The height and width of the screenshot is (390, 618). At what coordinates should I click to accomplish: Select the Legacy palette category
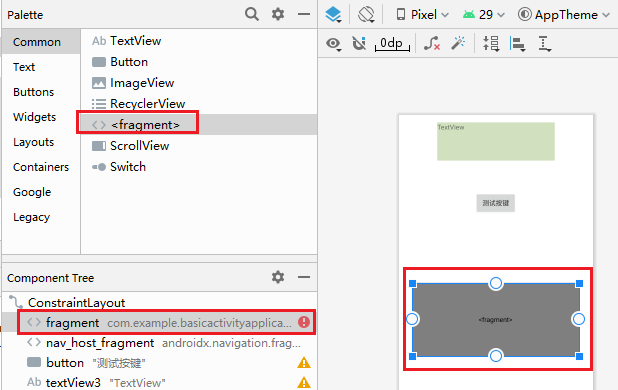(x=32, y=217)
